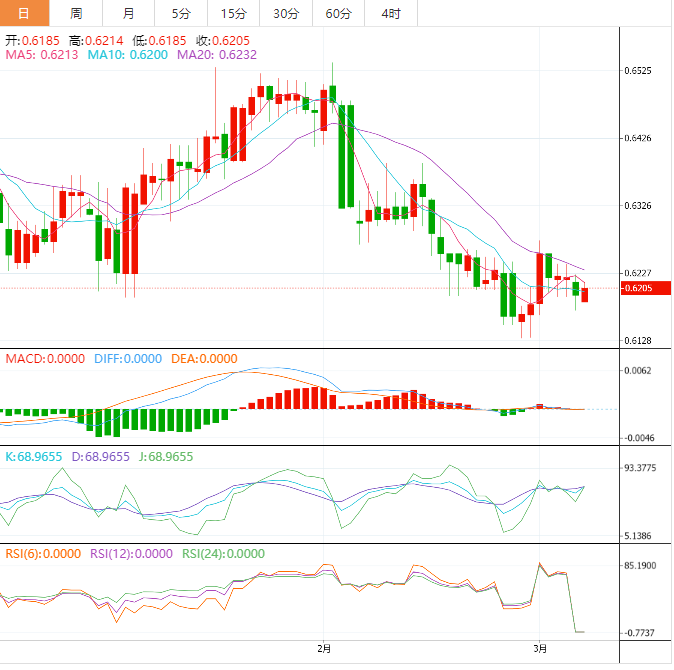Click the MA10: 0.6200 label
The width and height of the screenshot is (674, 670).
point(128,55)
